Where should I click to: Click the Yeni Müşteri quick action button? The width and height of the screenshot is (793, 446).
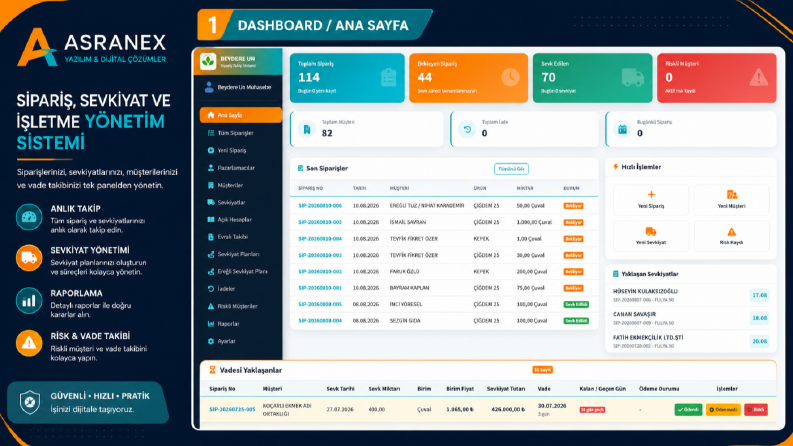pyautogui.click(x=731, y=200)
